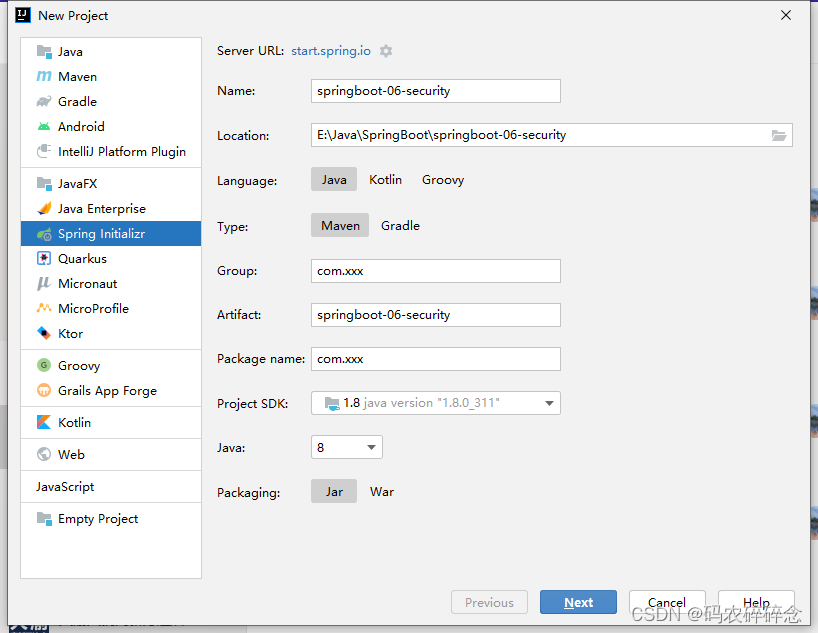Open the start.spring.io link
818x633 pixels.
(331, 51)
